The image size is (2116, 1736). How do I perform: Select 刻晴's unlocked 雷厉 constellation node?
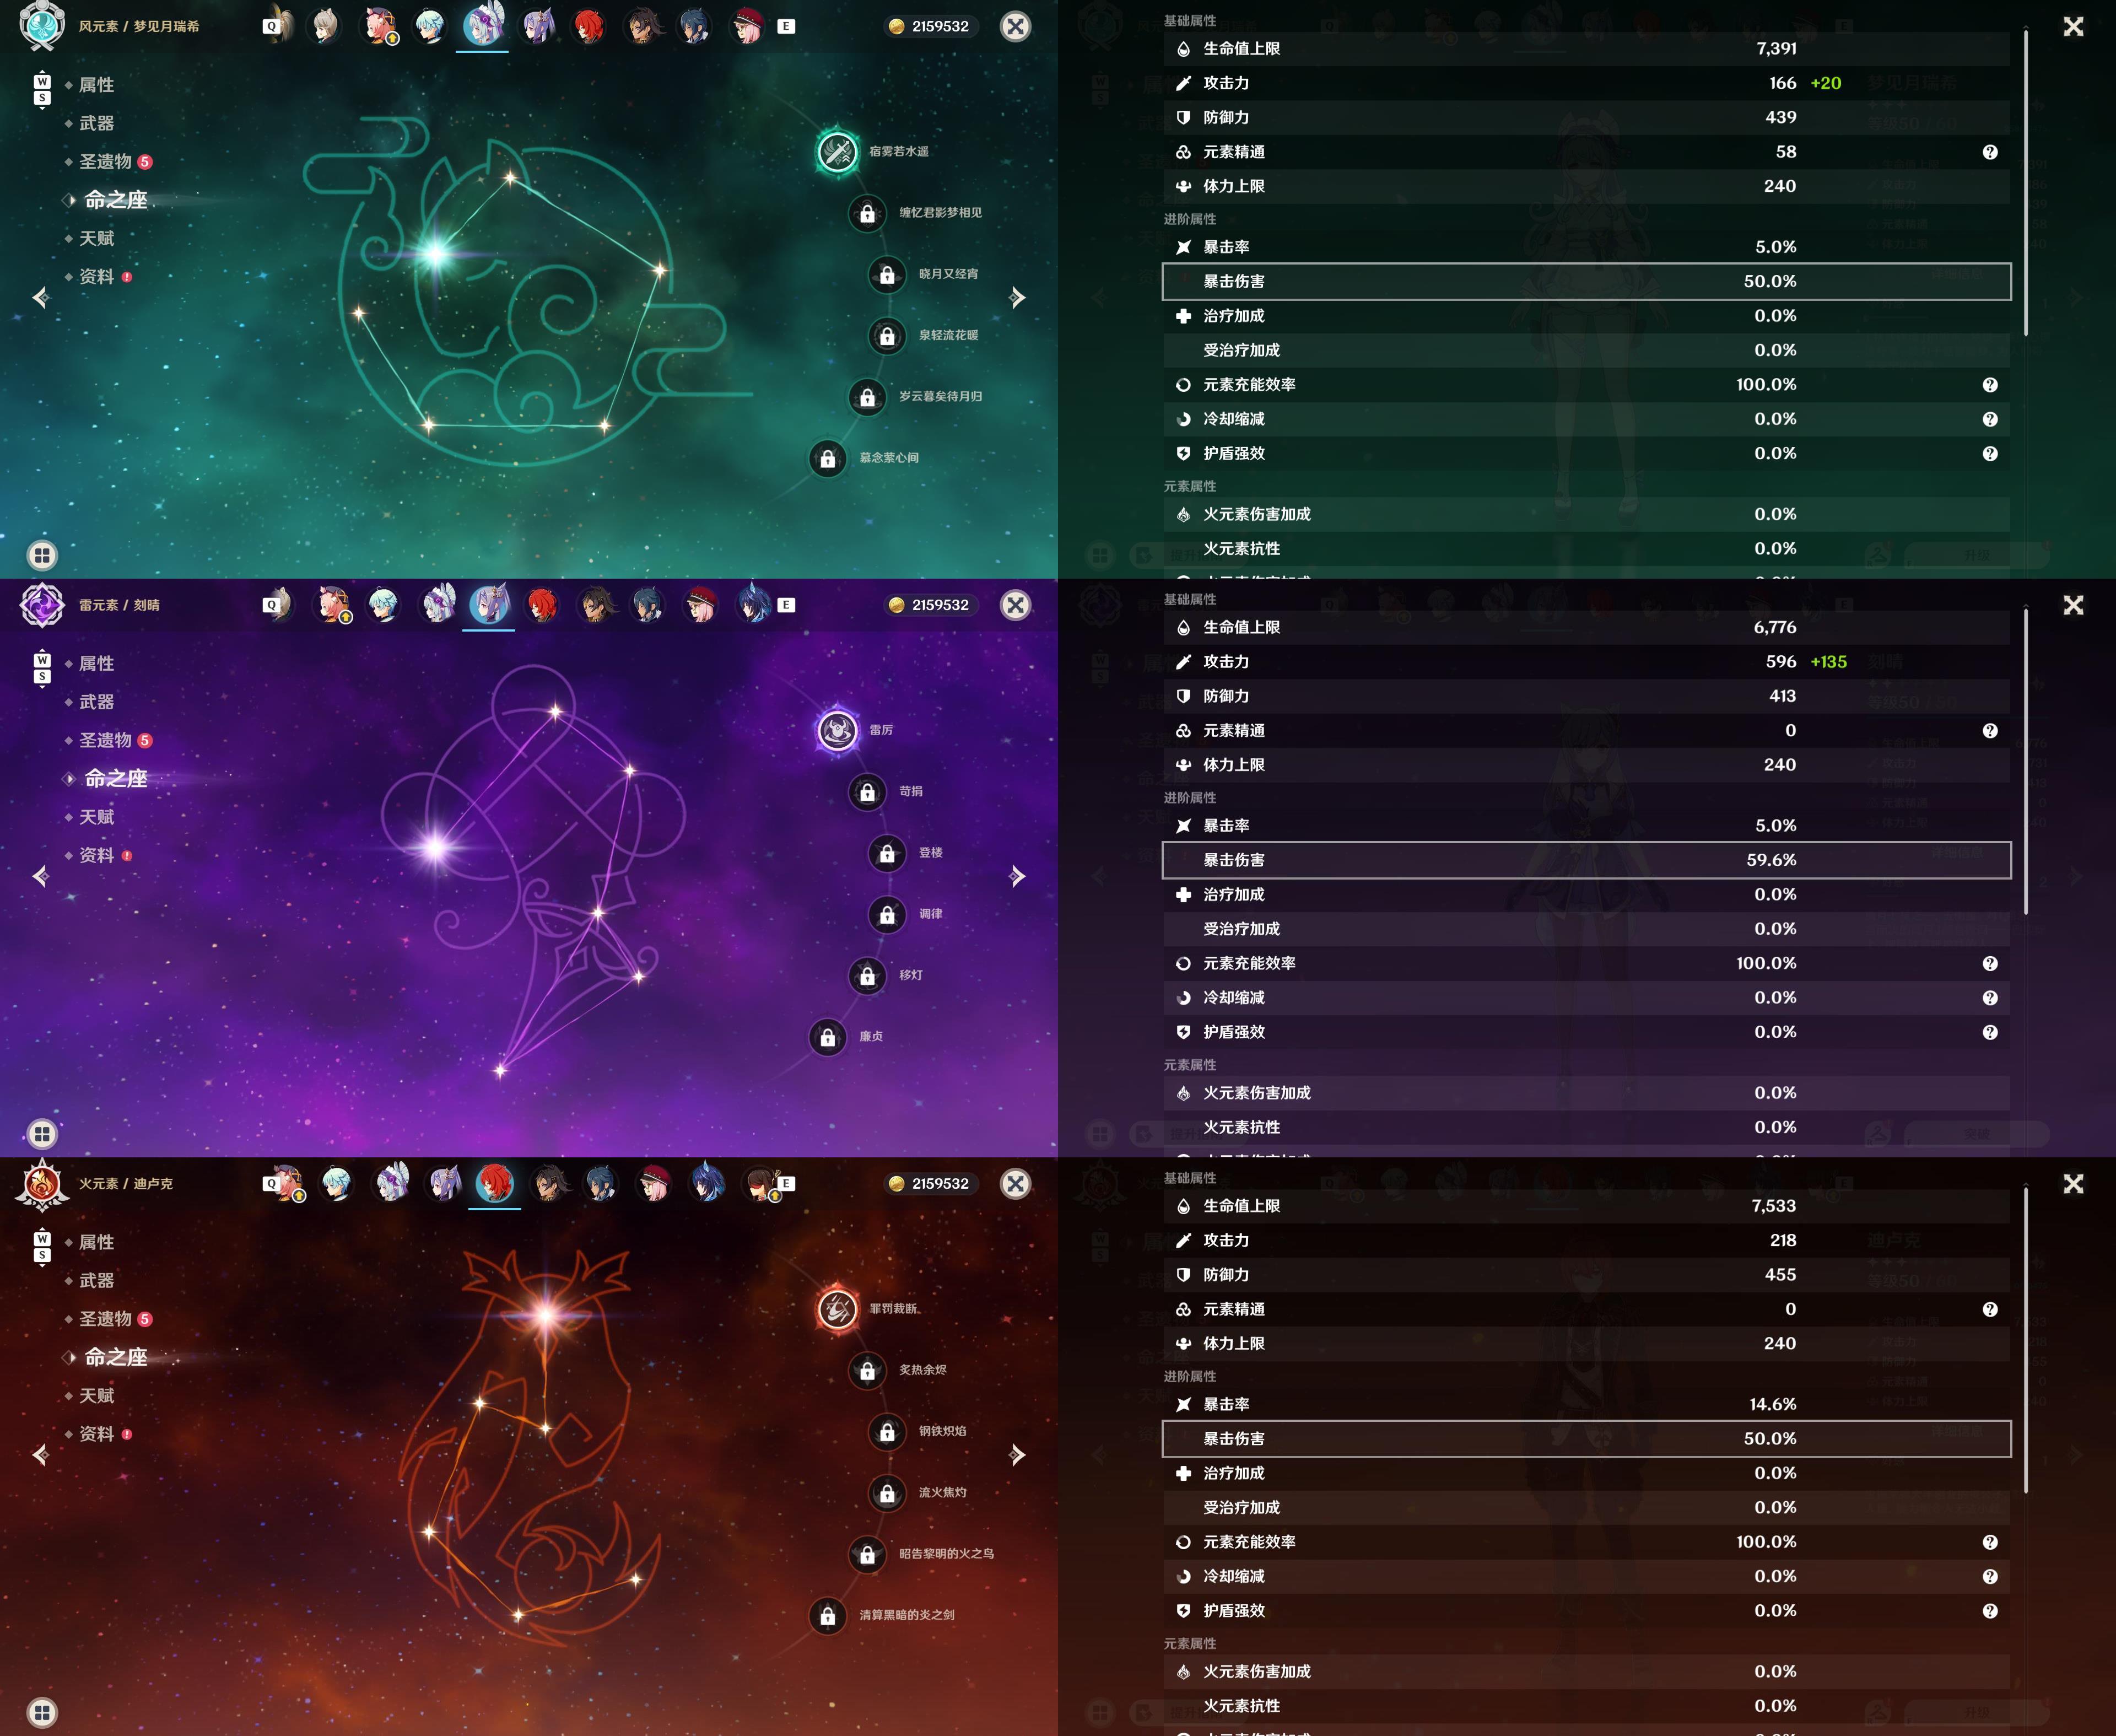[837, 730]
